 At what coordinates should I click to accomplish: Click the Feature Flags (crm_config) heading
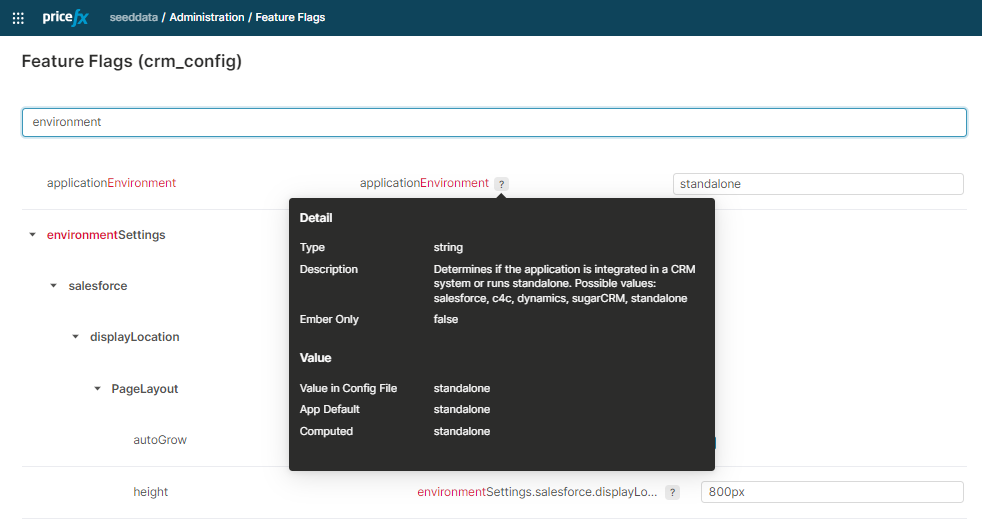click(x=132, y=62)
